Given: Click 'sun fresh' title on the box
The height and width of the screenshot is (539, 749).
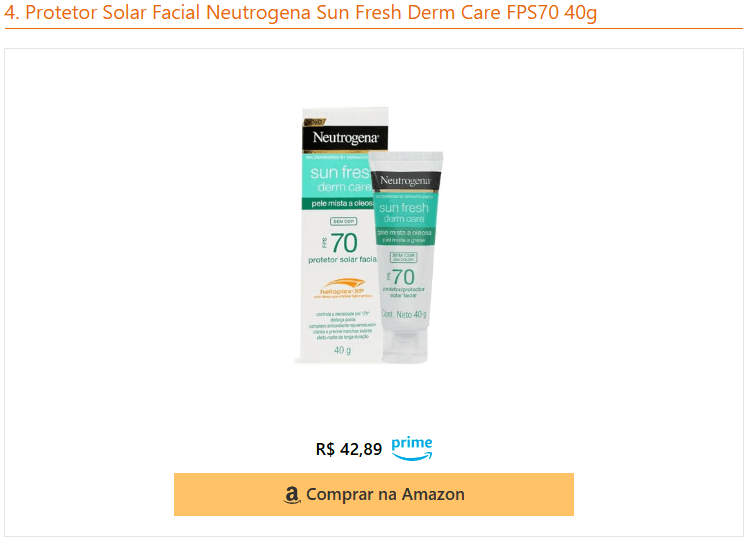Looking at the screenshot, I should 340,172.
